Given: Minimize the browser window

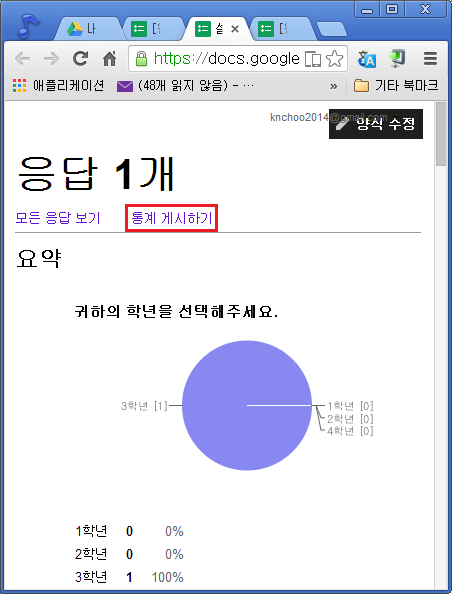Looking at the screenshot, I should coord(367,9).
